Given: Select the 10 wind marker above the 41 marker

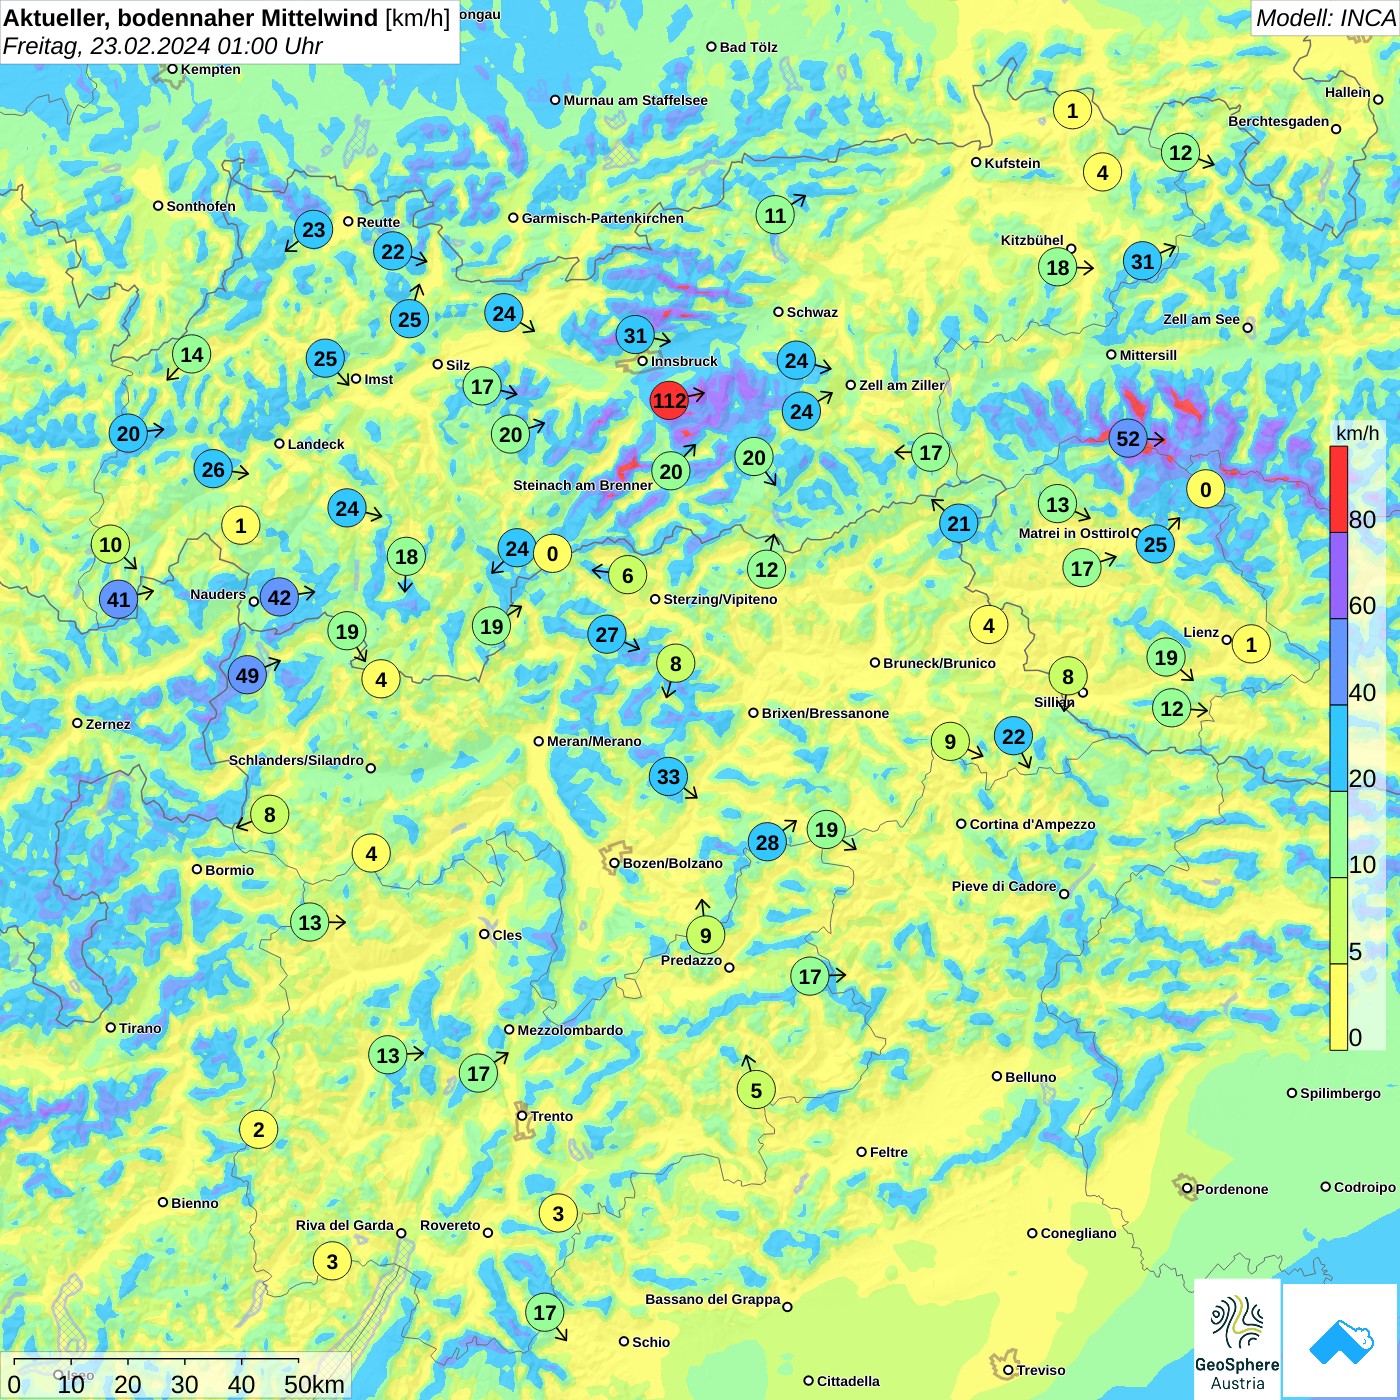Looking at the screenshot, I should coord(110,545).
